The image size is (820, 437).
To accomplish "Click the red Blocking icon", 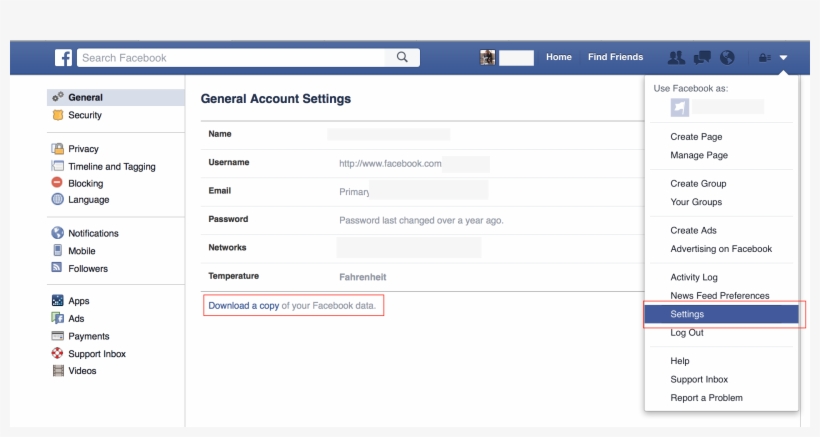I will pyautogui.click(x=57, y=182).
